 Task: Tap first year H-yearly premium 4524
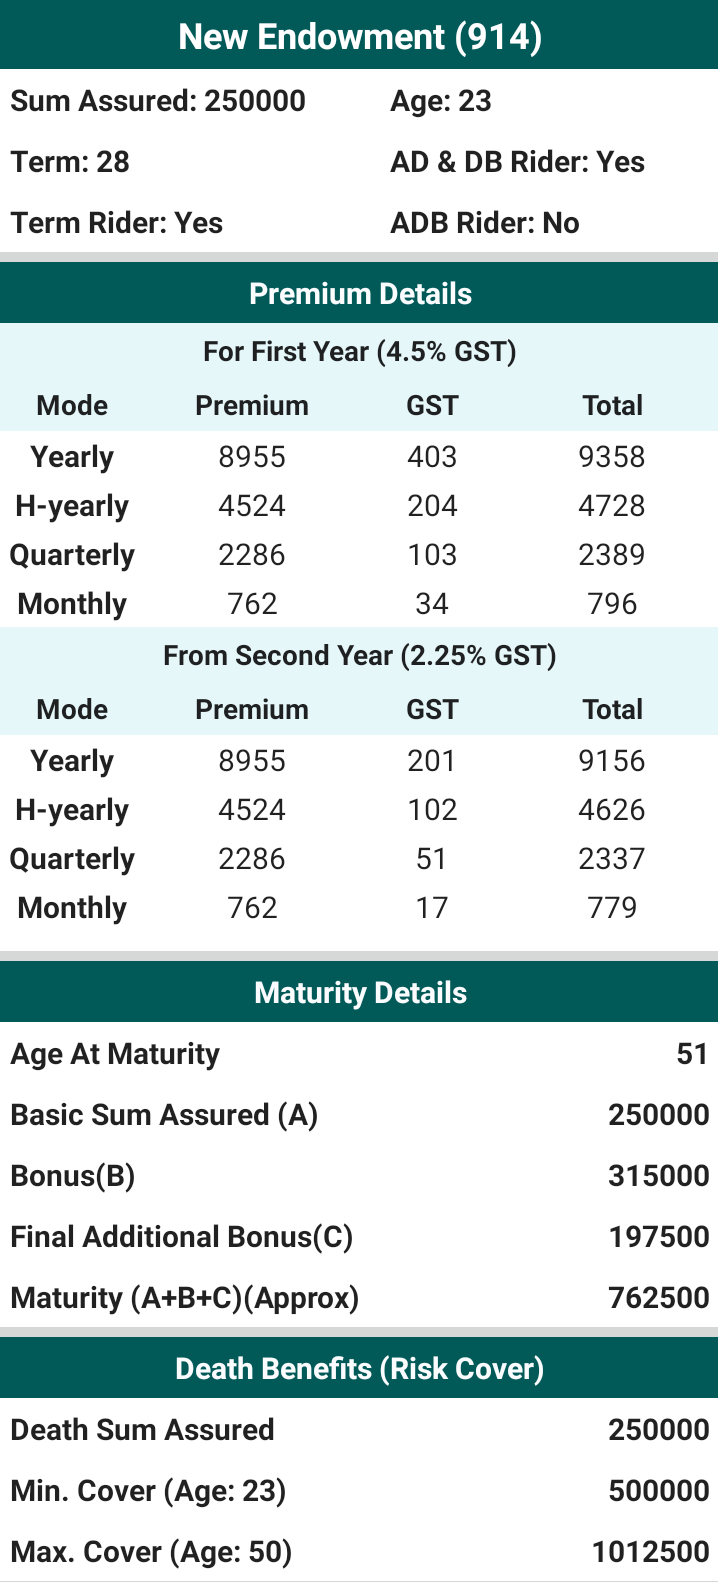[x=252, y=506]
